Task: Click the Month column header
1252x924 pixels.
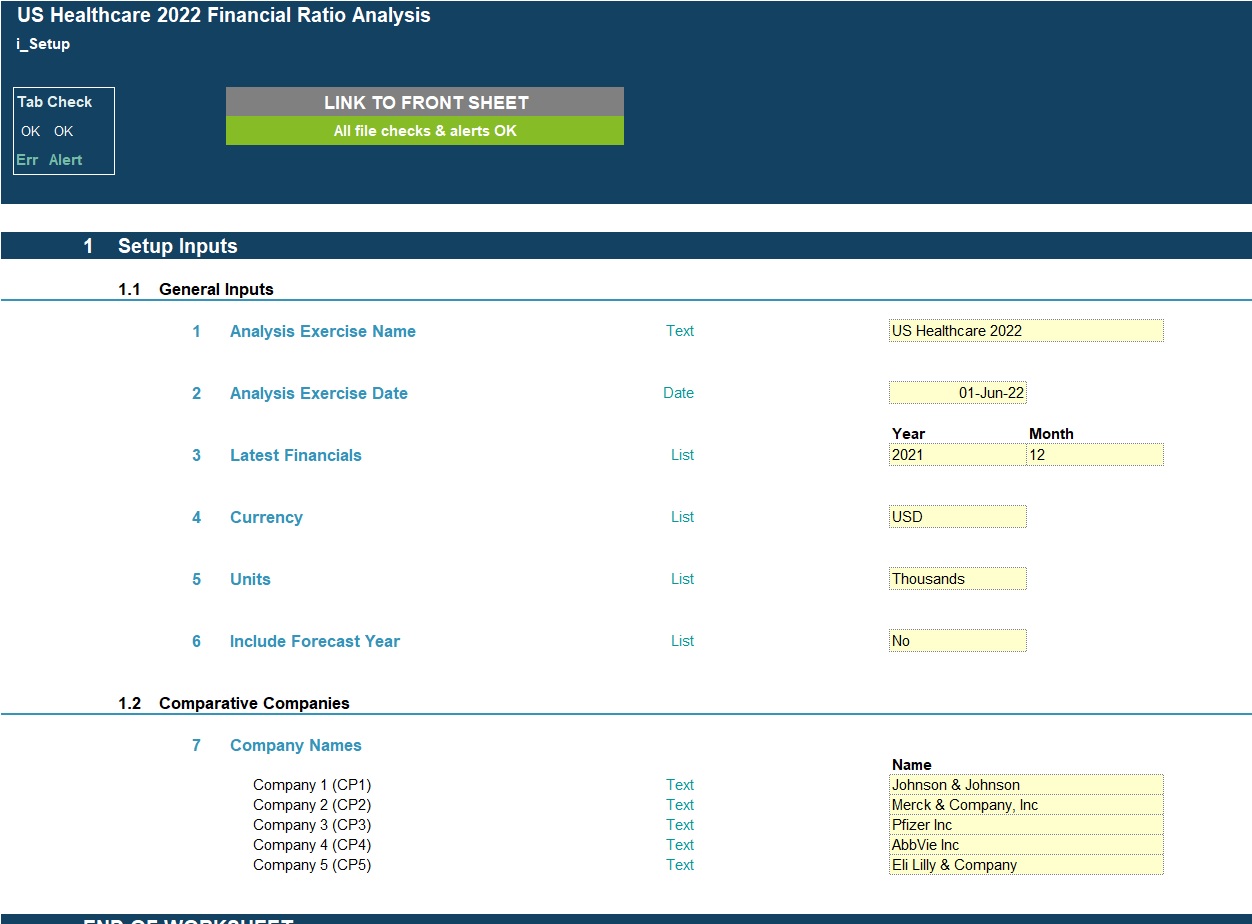Action: click(x=1051, y=434)
